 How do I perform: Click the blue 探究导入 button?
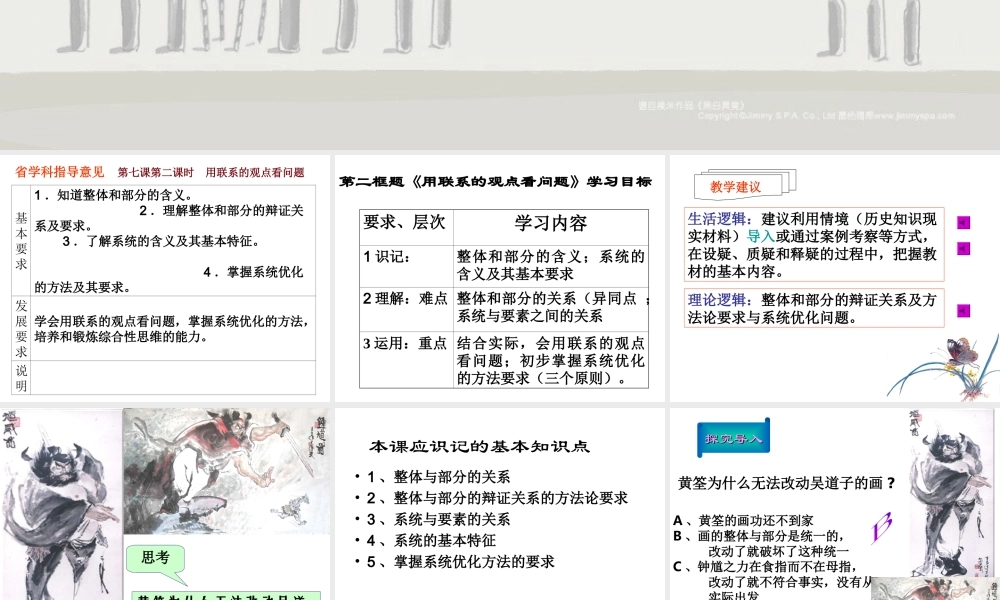click(733, 438)
